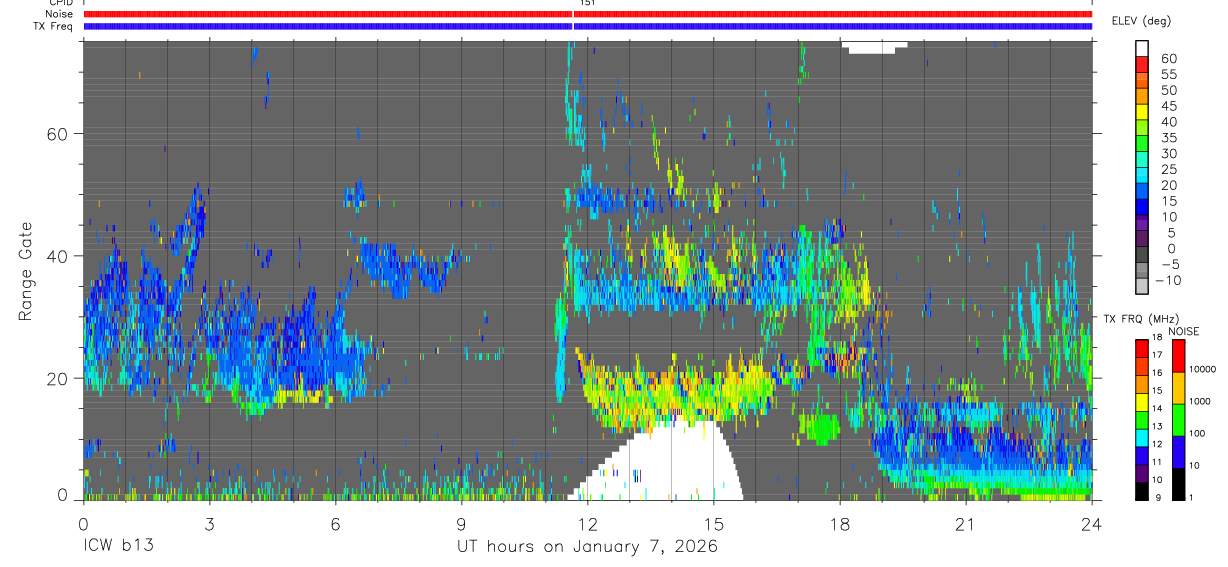Click the red Noise strip above the plot
Viewport: 1228px width, 567px height.
[587, 14]
